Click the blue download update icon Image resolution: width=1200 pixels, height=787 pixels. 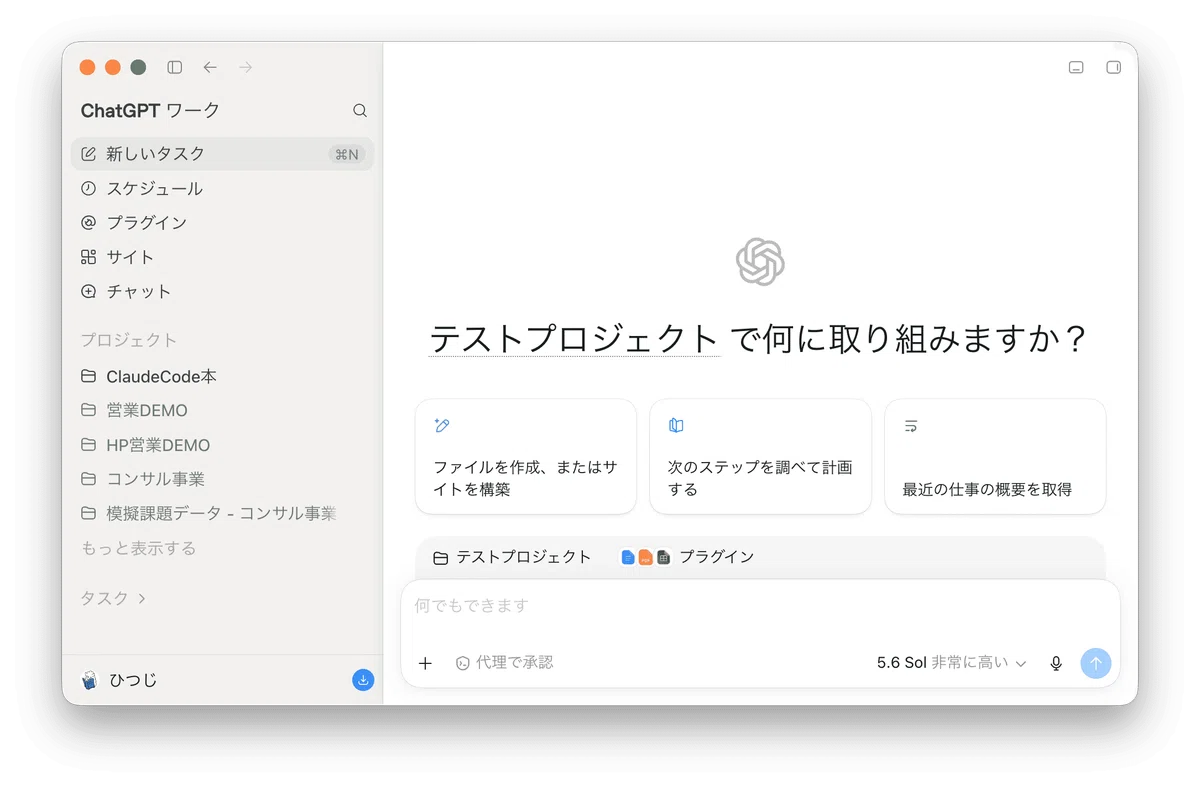pyautogui.click(x=363, y=680)
